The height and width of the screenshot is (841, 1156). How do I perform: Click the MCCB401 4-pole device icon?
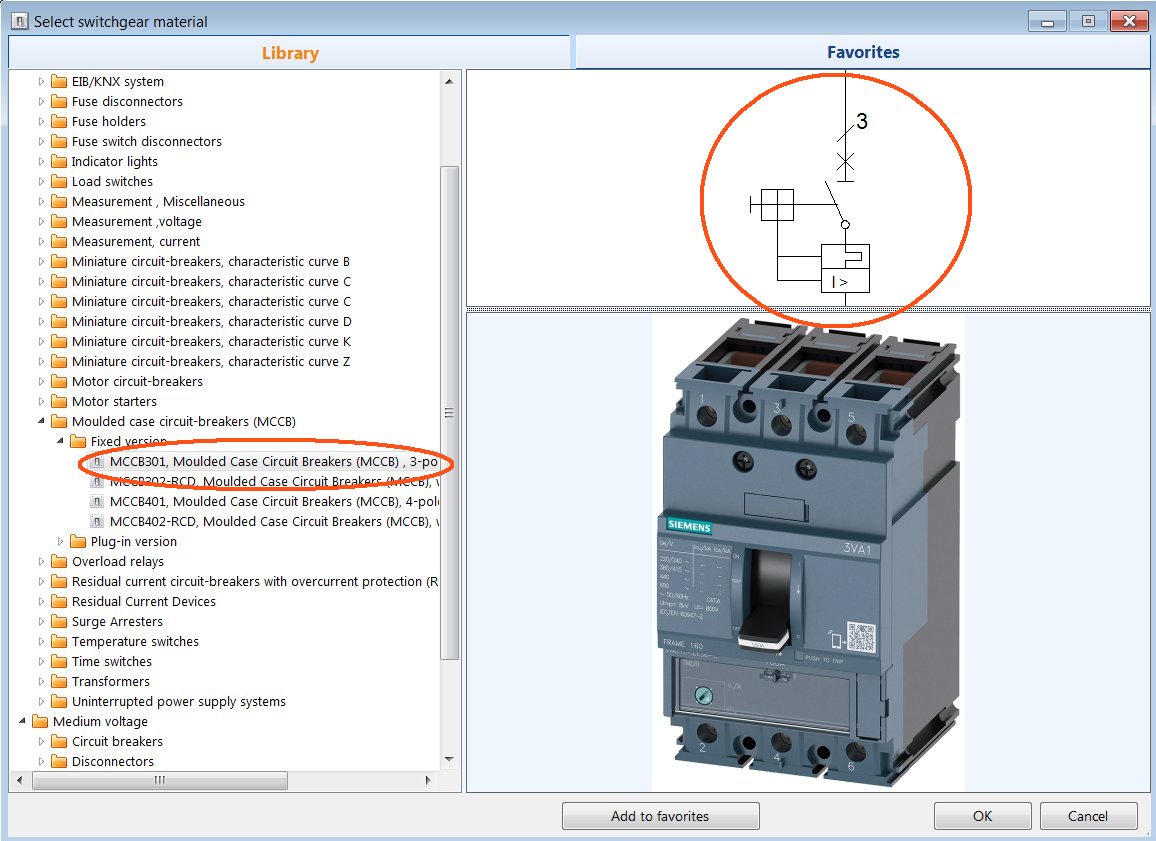click(x=97, y=502)
